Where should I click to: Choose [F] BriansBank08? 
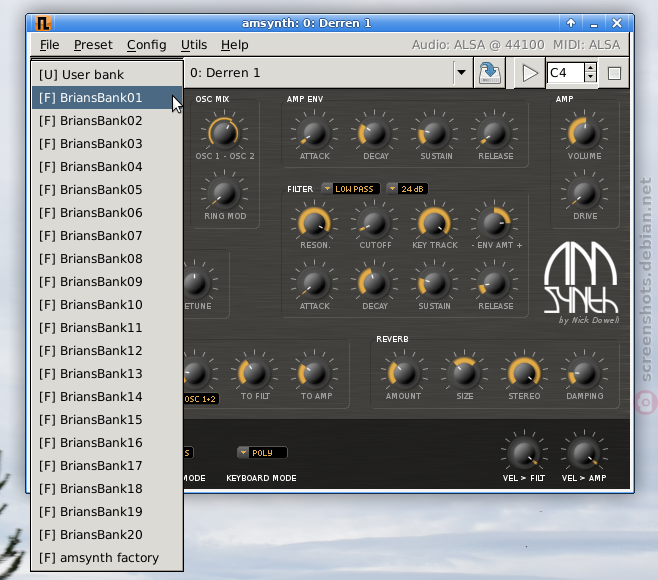coord(107,259)
